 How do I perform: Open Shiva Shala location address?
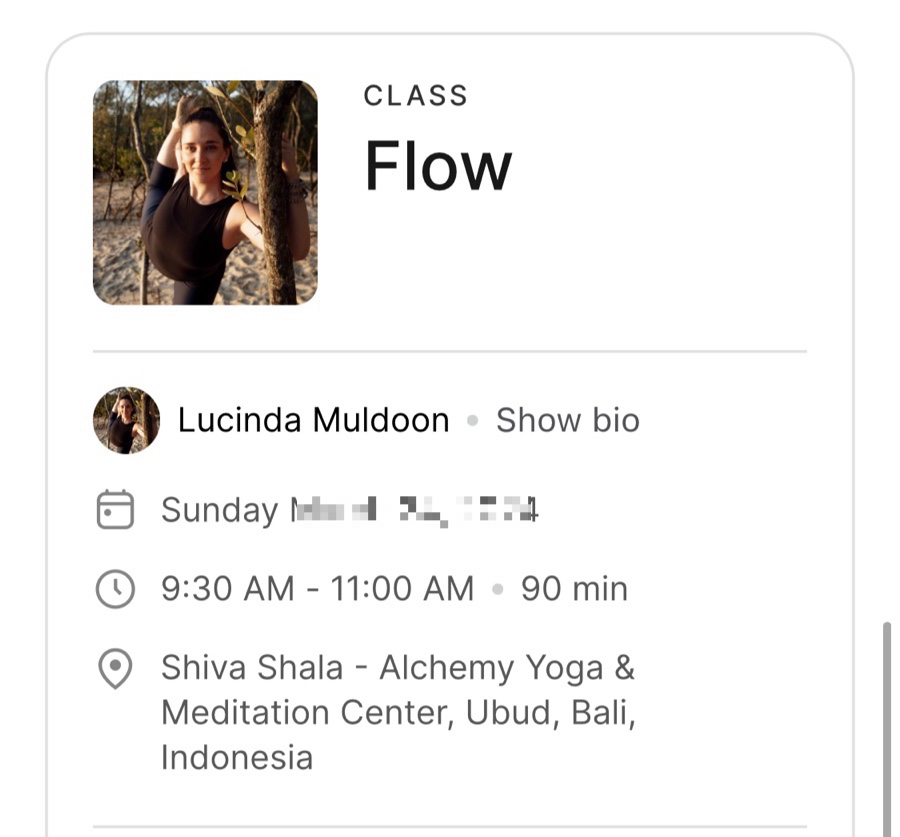[x=398, y=712]
